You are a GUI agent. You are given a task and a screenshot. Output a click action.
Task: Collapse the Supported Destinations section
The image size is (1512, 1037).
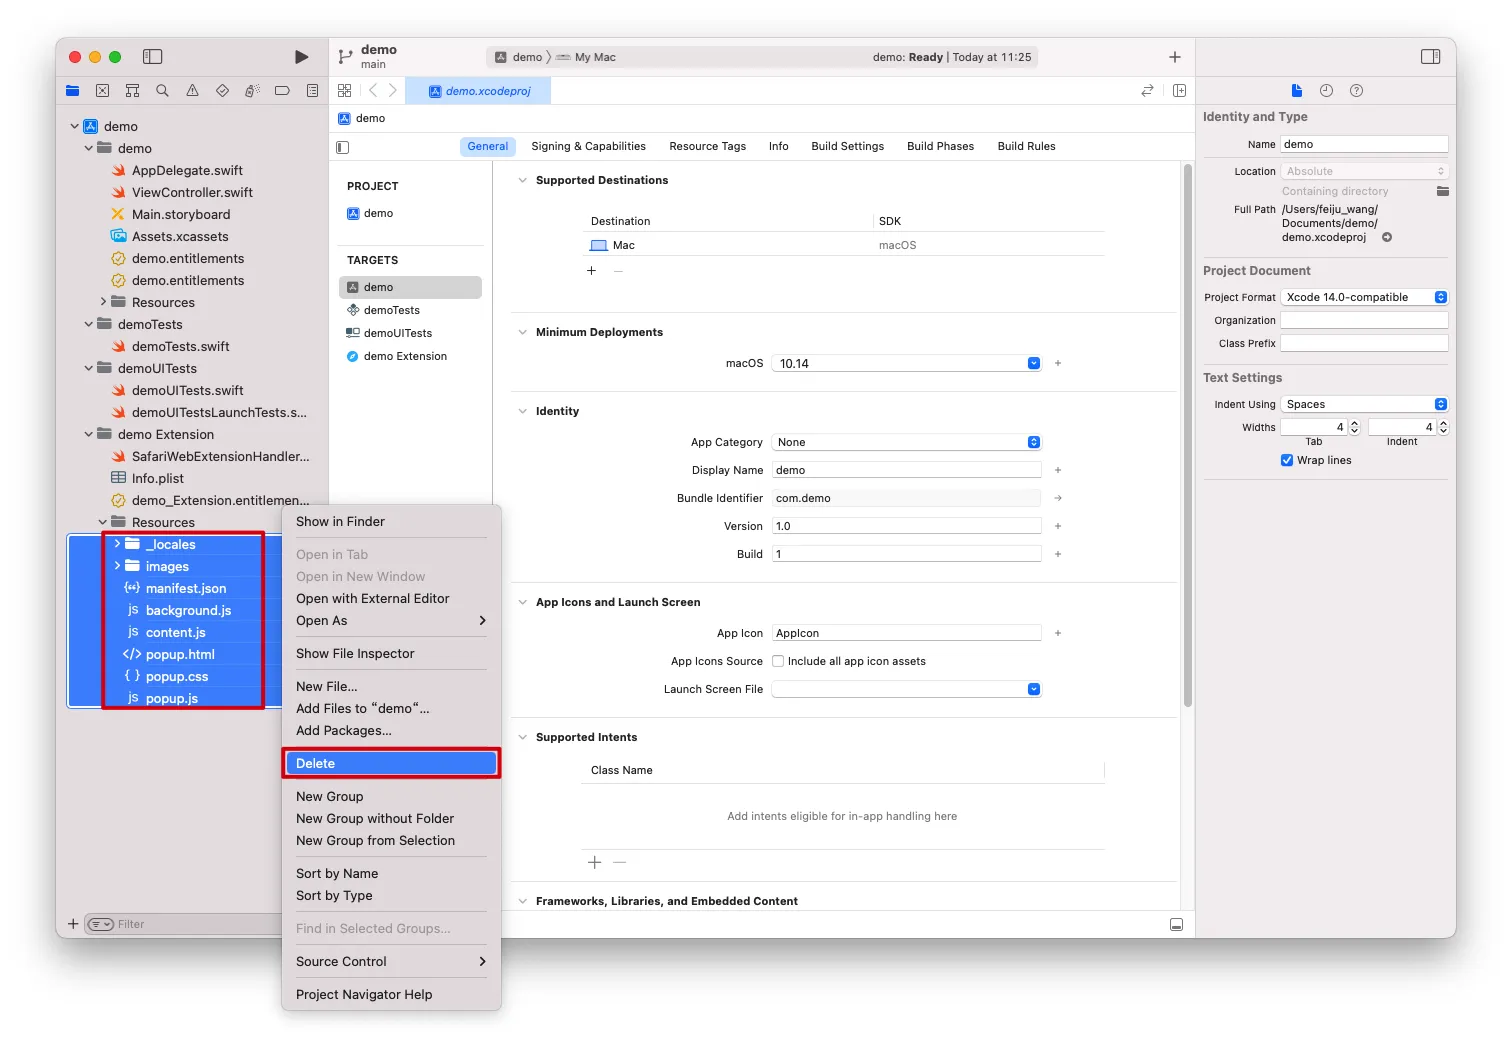[522, 180]
